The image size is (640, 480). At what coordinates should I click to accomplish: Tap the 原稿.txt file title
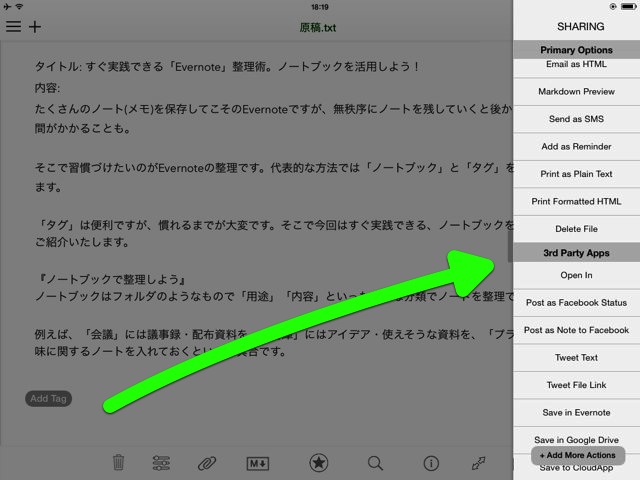point(318,27)
